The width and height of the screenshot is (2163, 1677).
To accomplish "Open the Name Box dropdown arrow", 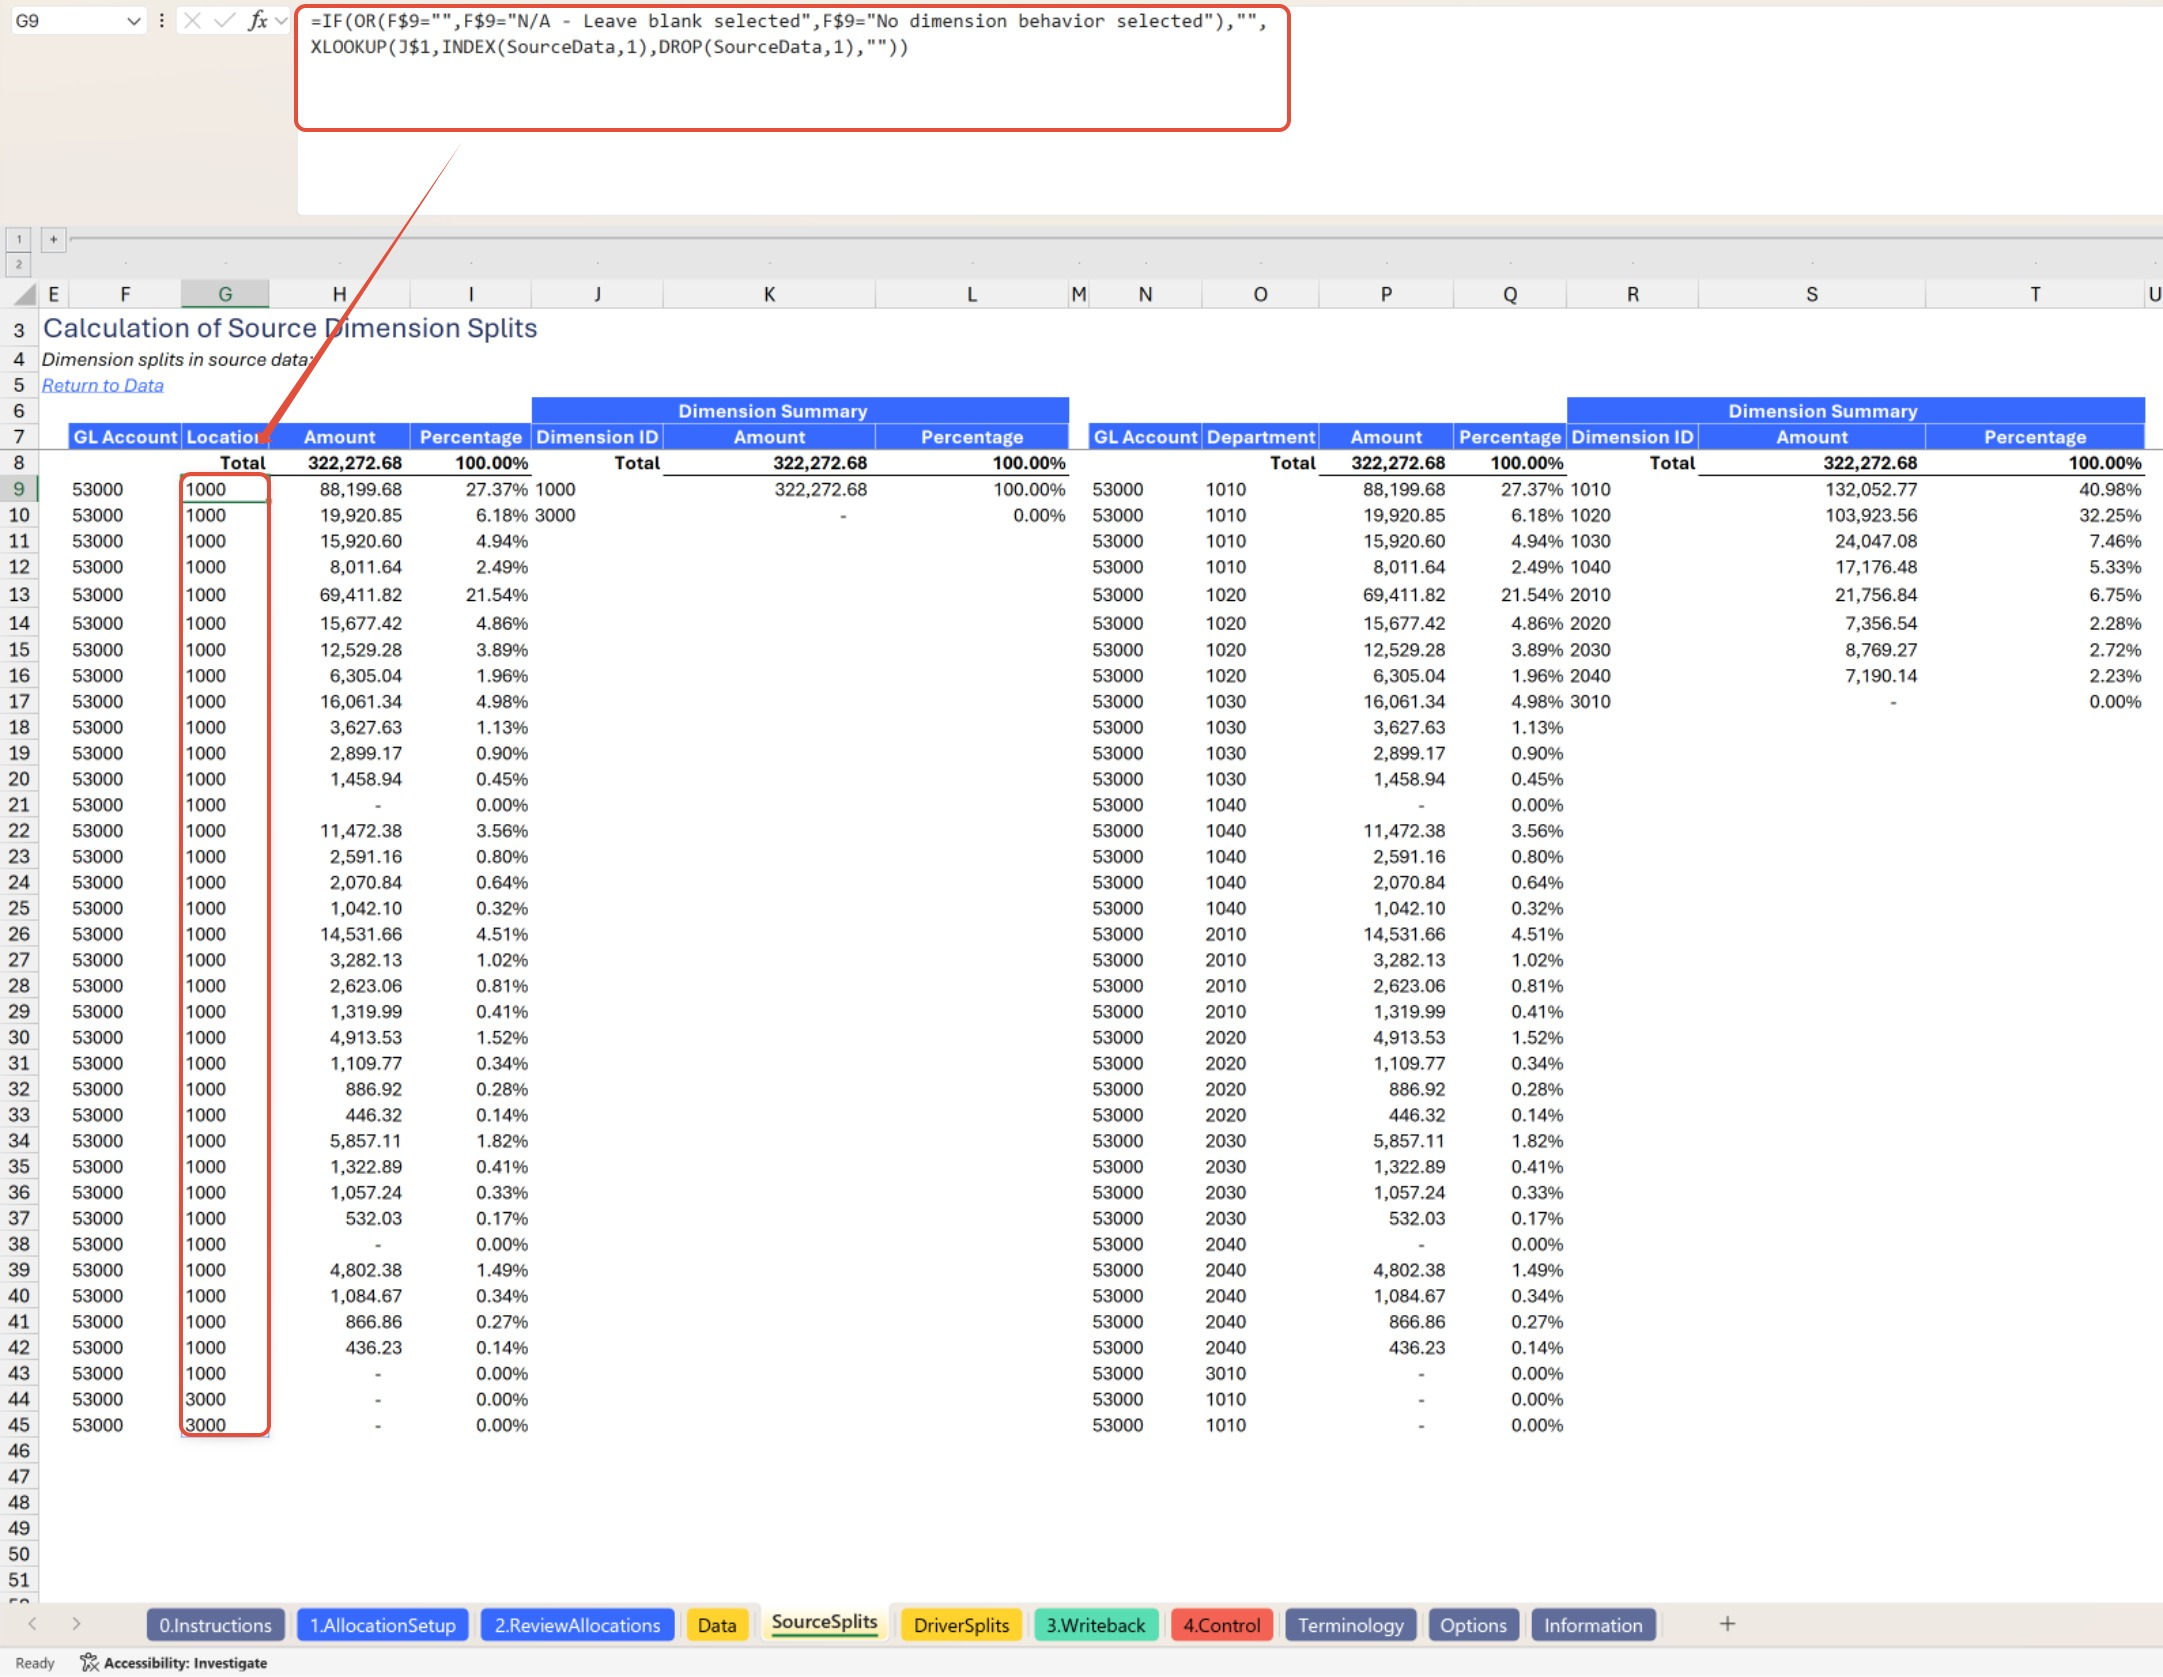I will click(134, 21).
